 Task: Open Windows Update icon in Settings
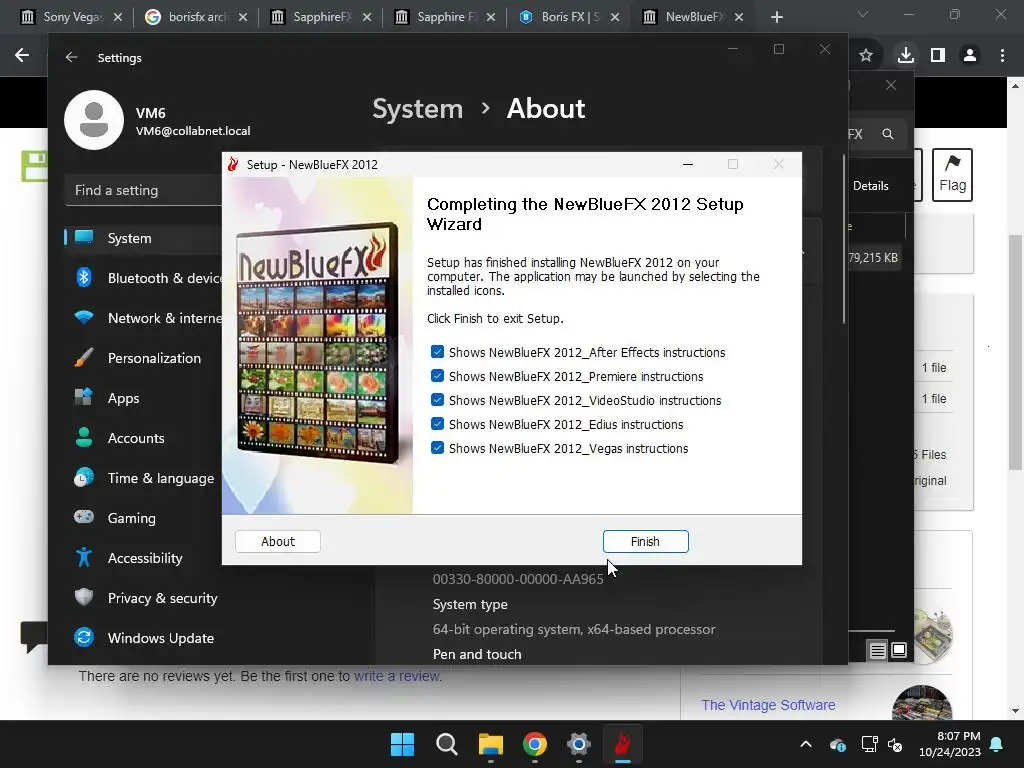84,637
